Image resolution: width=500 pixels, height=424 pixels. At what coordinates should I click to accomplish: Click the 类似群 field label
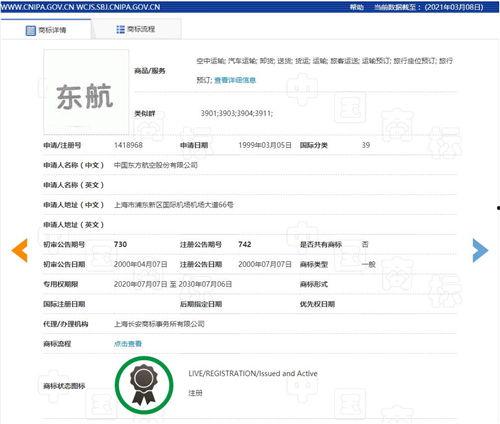click(x=145, y=114)
